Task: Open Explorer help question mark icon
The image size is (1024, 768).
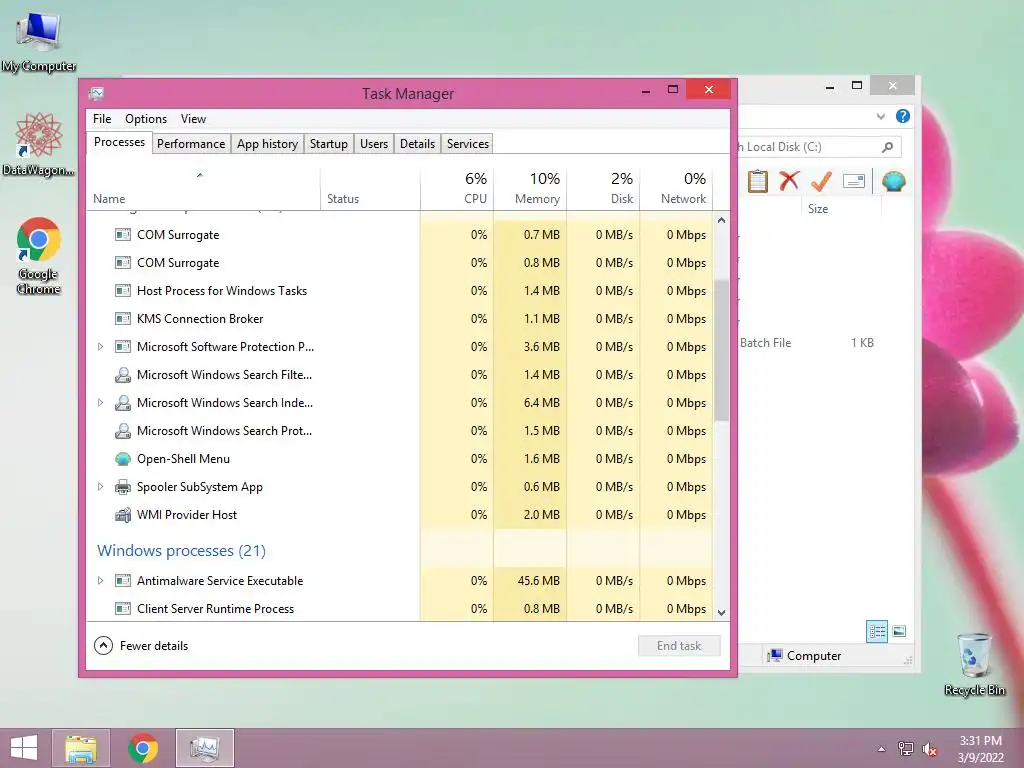Action: point(903,116)
